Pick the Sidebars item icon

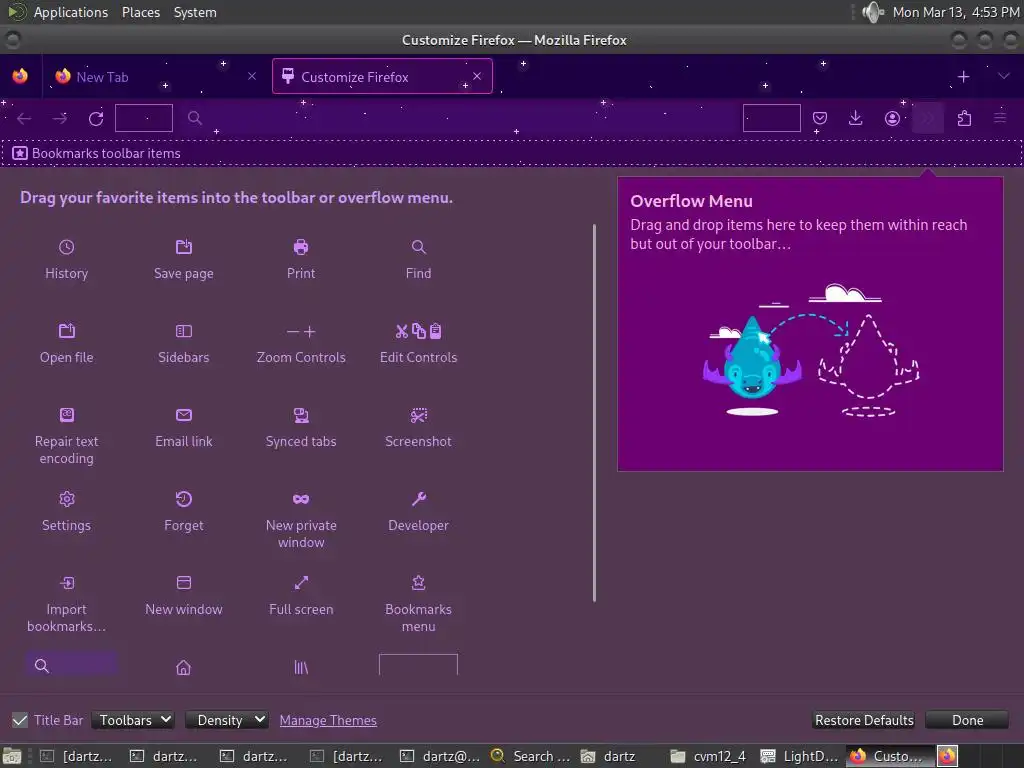[x=184, y=331]
